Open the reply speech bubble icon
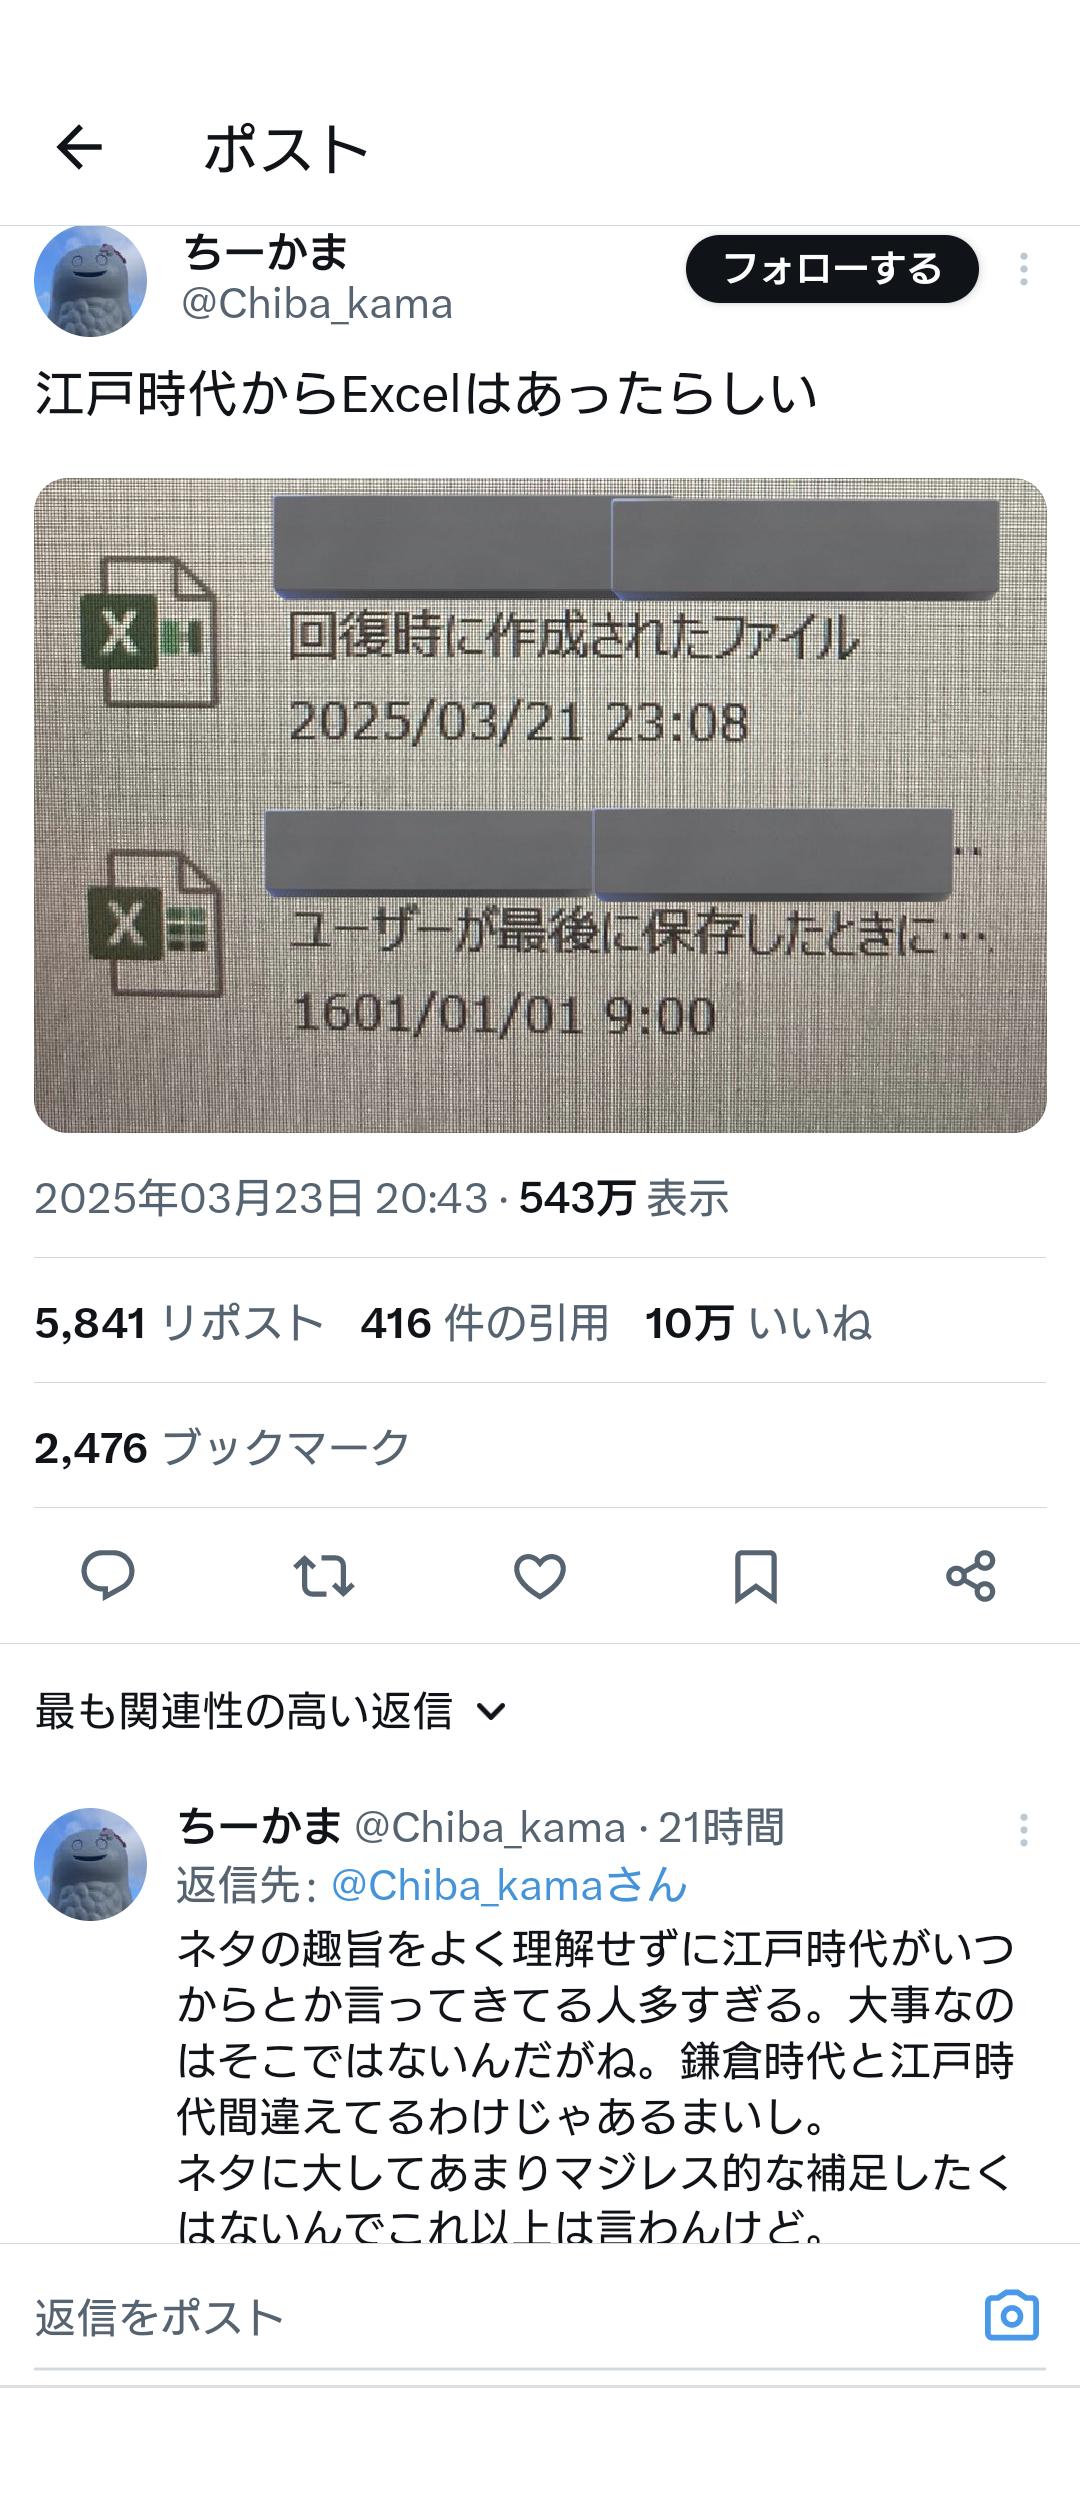This screenshot has width=1080, height=2520. point(108,1576)
